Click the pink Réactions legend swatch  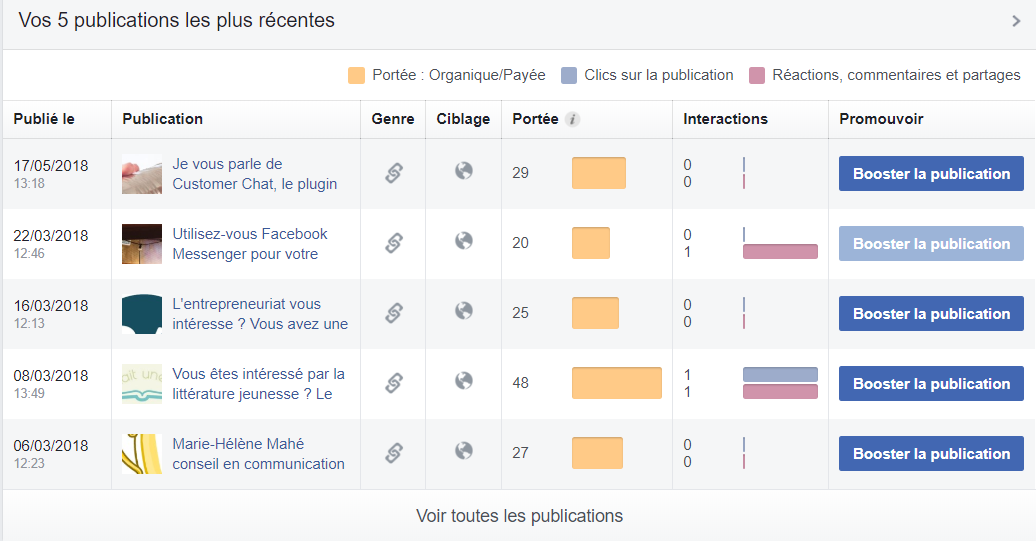(x=757, y=75)
